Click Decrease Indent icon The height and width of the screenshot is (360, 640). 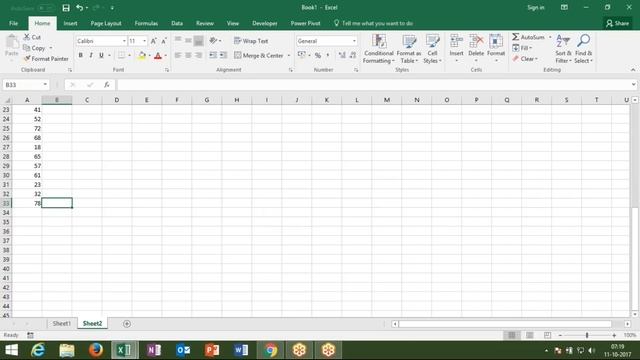213,55
